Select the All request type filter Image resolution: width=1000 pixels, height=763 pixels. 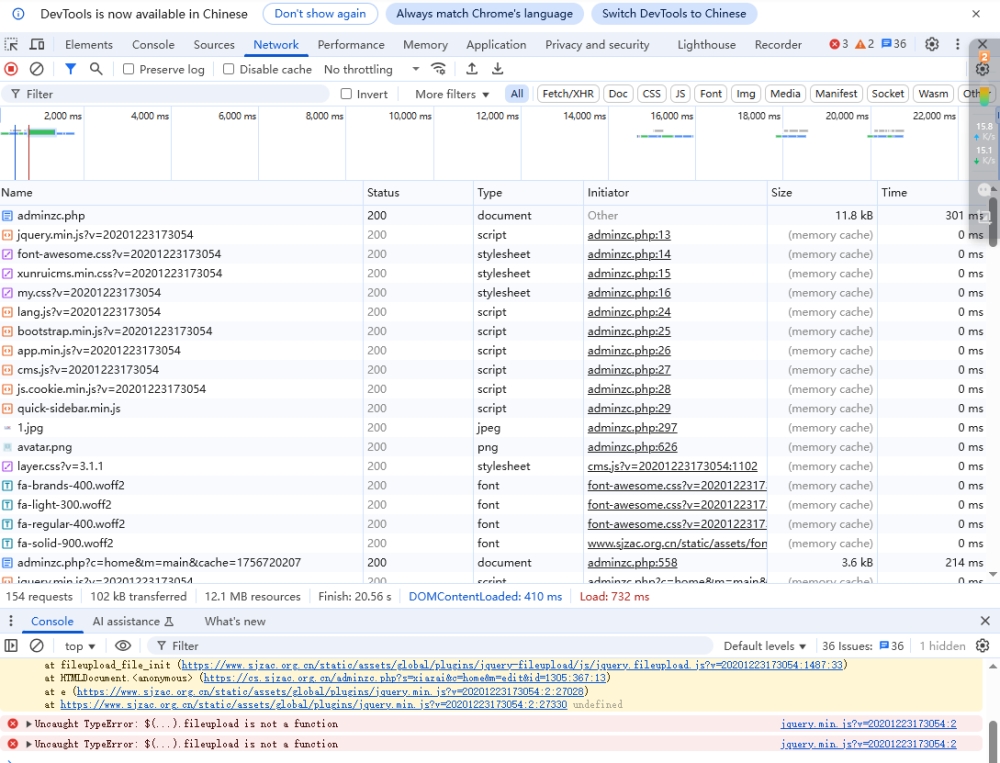click(x=517, y=94)
